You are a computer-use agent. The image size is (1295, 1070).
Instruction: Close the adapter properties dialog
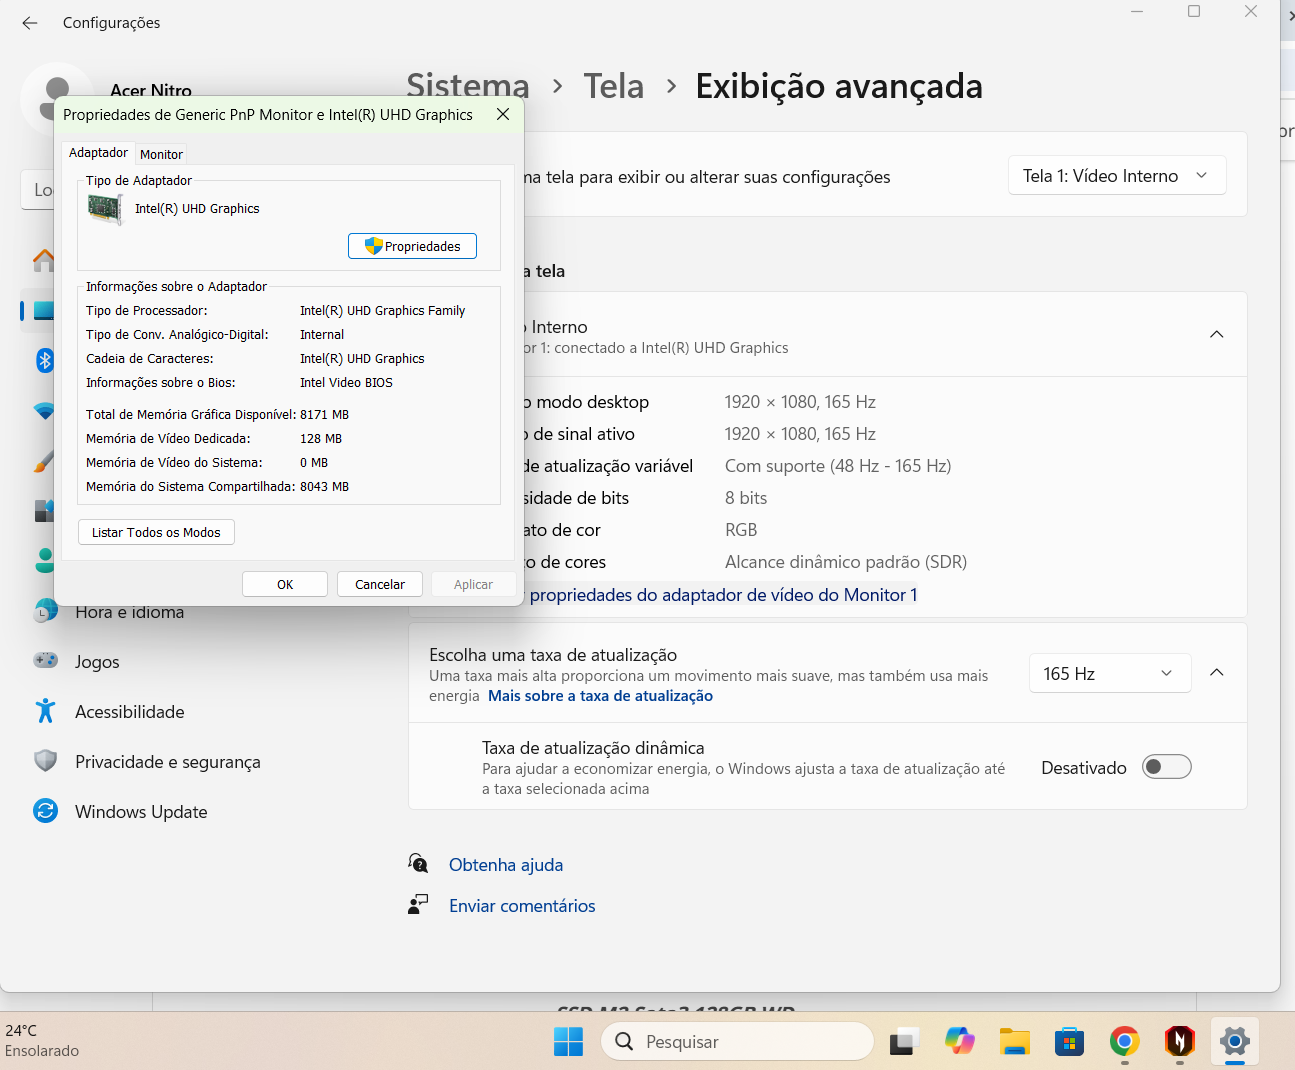tap(503, 114)
